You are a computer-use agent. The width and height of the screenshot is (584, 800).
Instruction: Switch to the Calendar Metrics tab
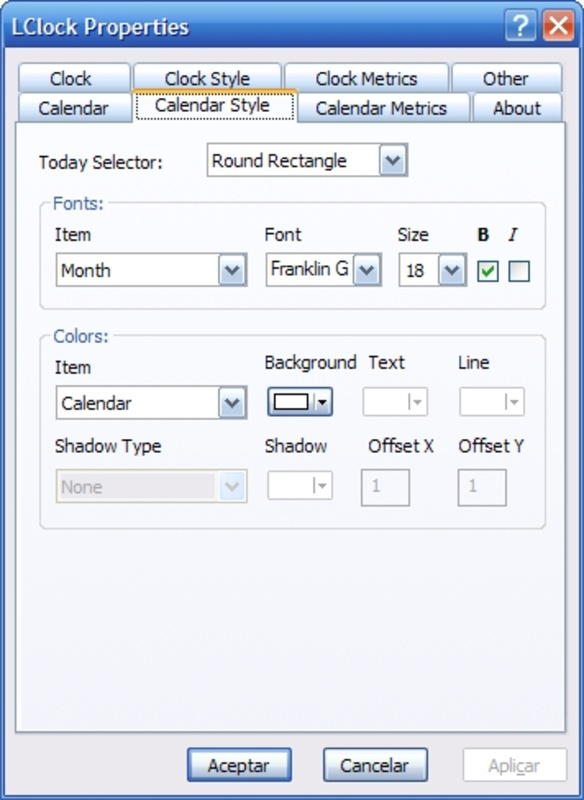click(379, 108)
